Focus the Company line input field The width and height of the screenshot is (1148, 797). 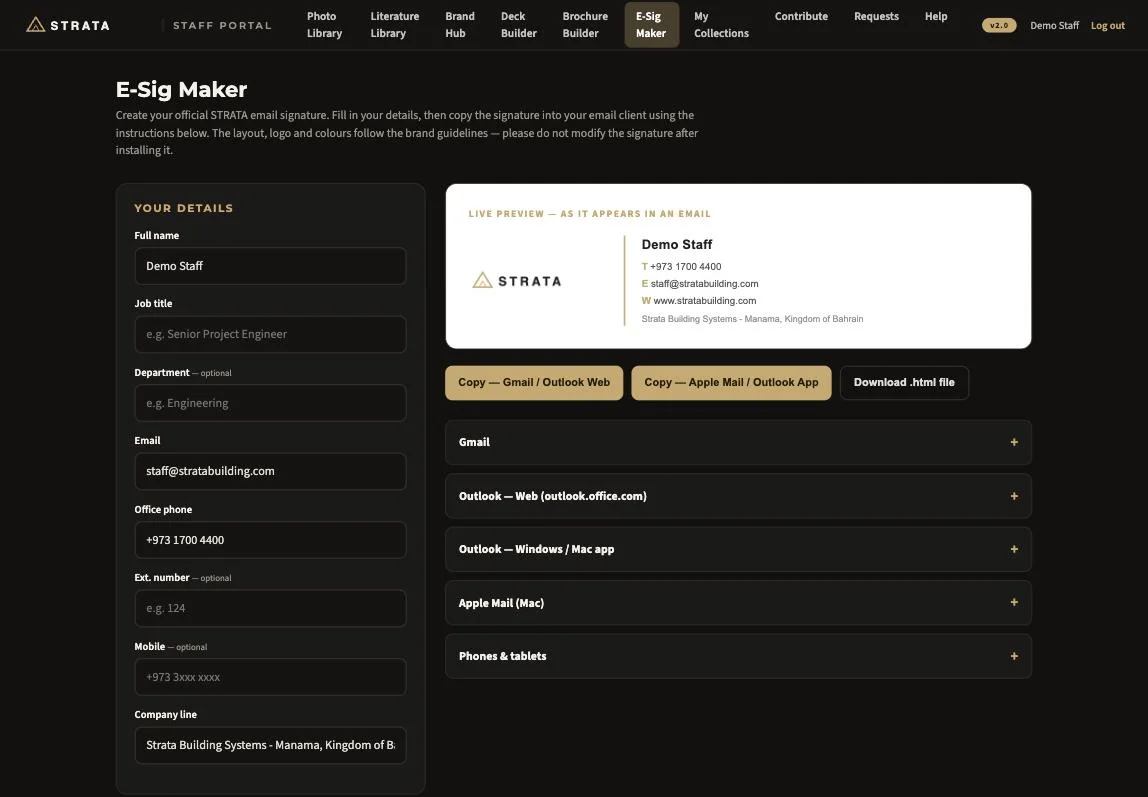[x=270, y=745]
